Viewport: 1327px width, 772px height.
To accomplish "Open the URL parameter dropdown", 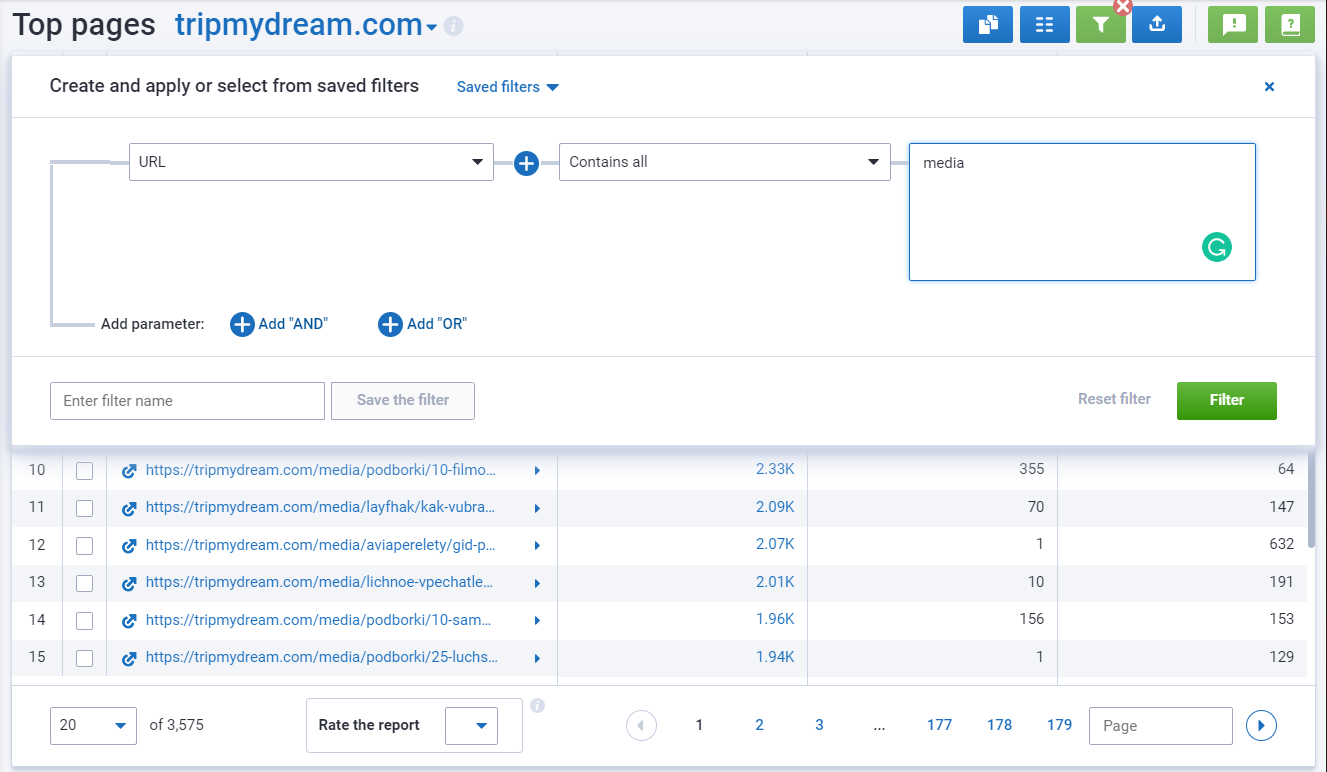I will coord(311,162).
